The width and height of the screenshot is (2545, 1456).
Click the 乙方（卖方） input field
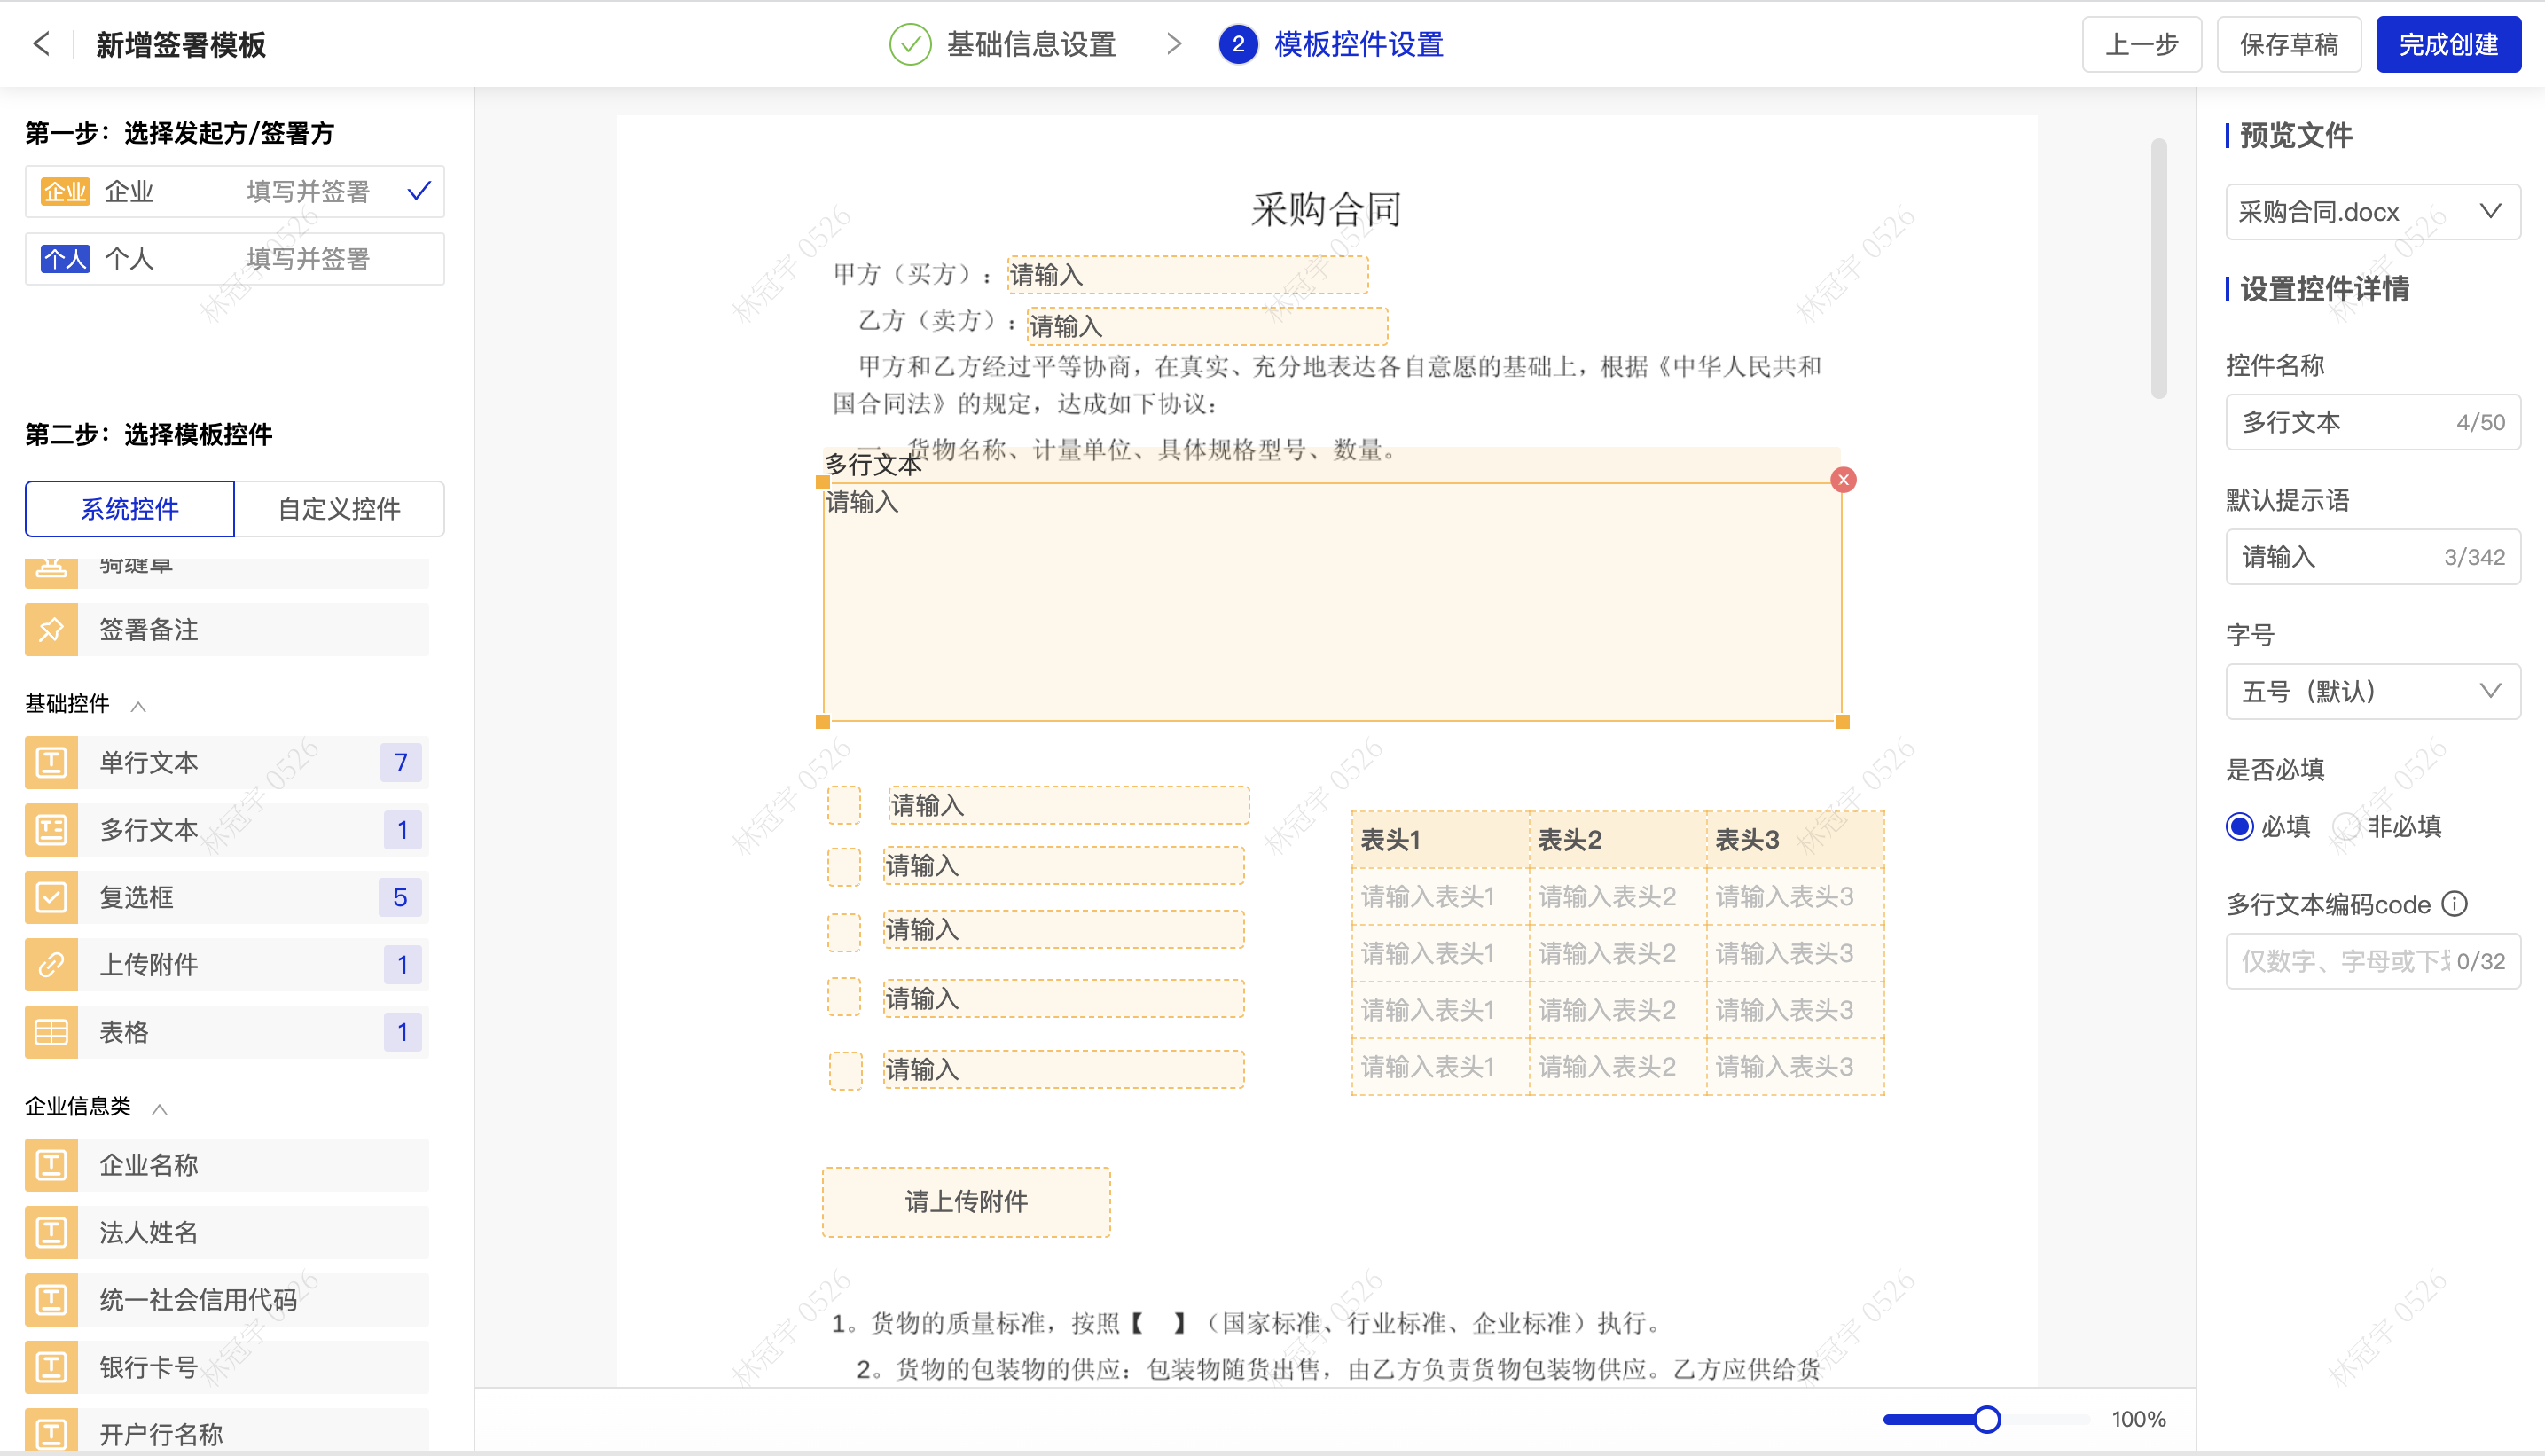[1207, 326]
